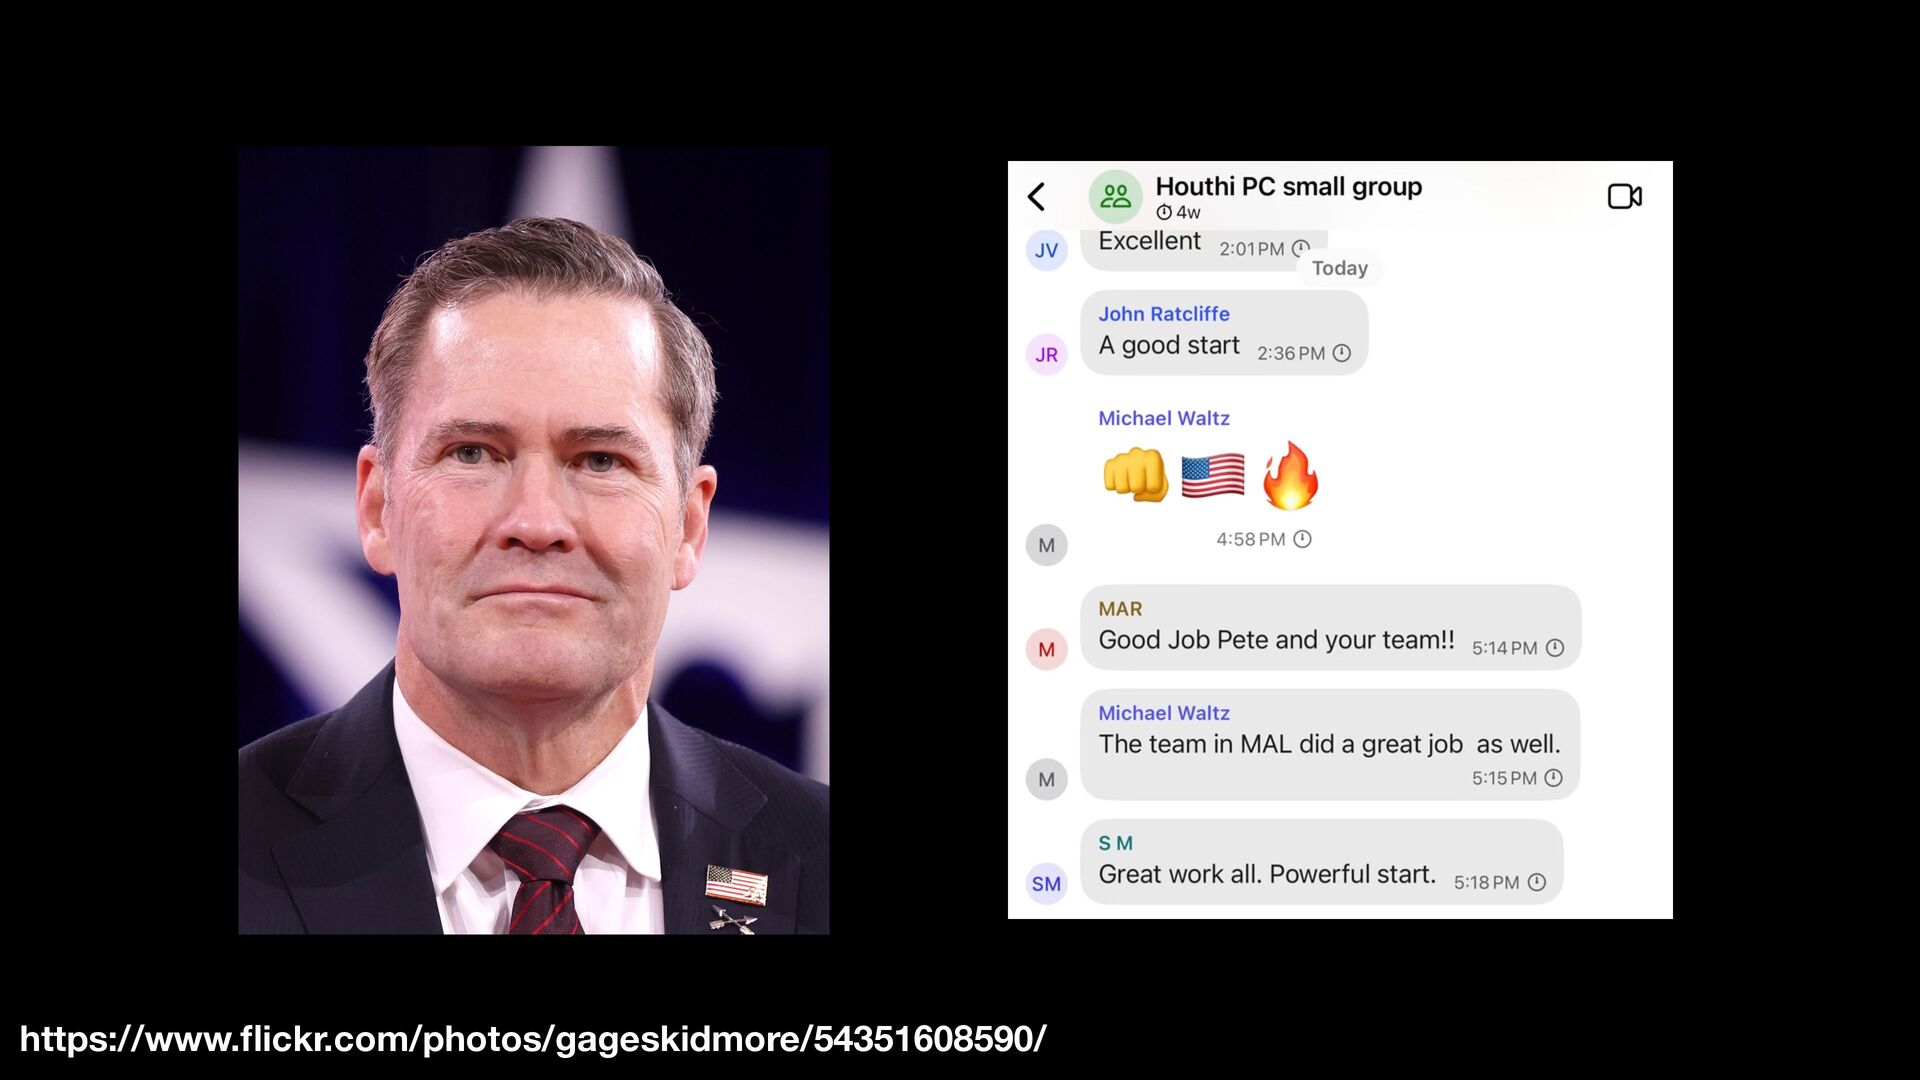Select 'The team in MAL' message bubble
This screenshot has height=1080, width=1920.
tap(1330, 744)
